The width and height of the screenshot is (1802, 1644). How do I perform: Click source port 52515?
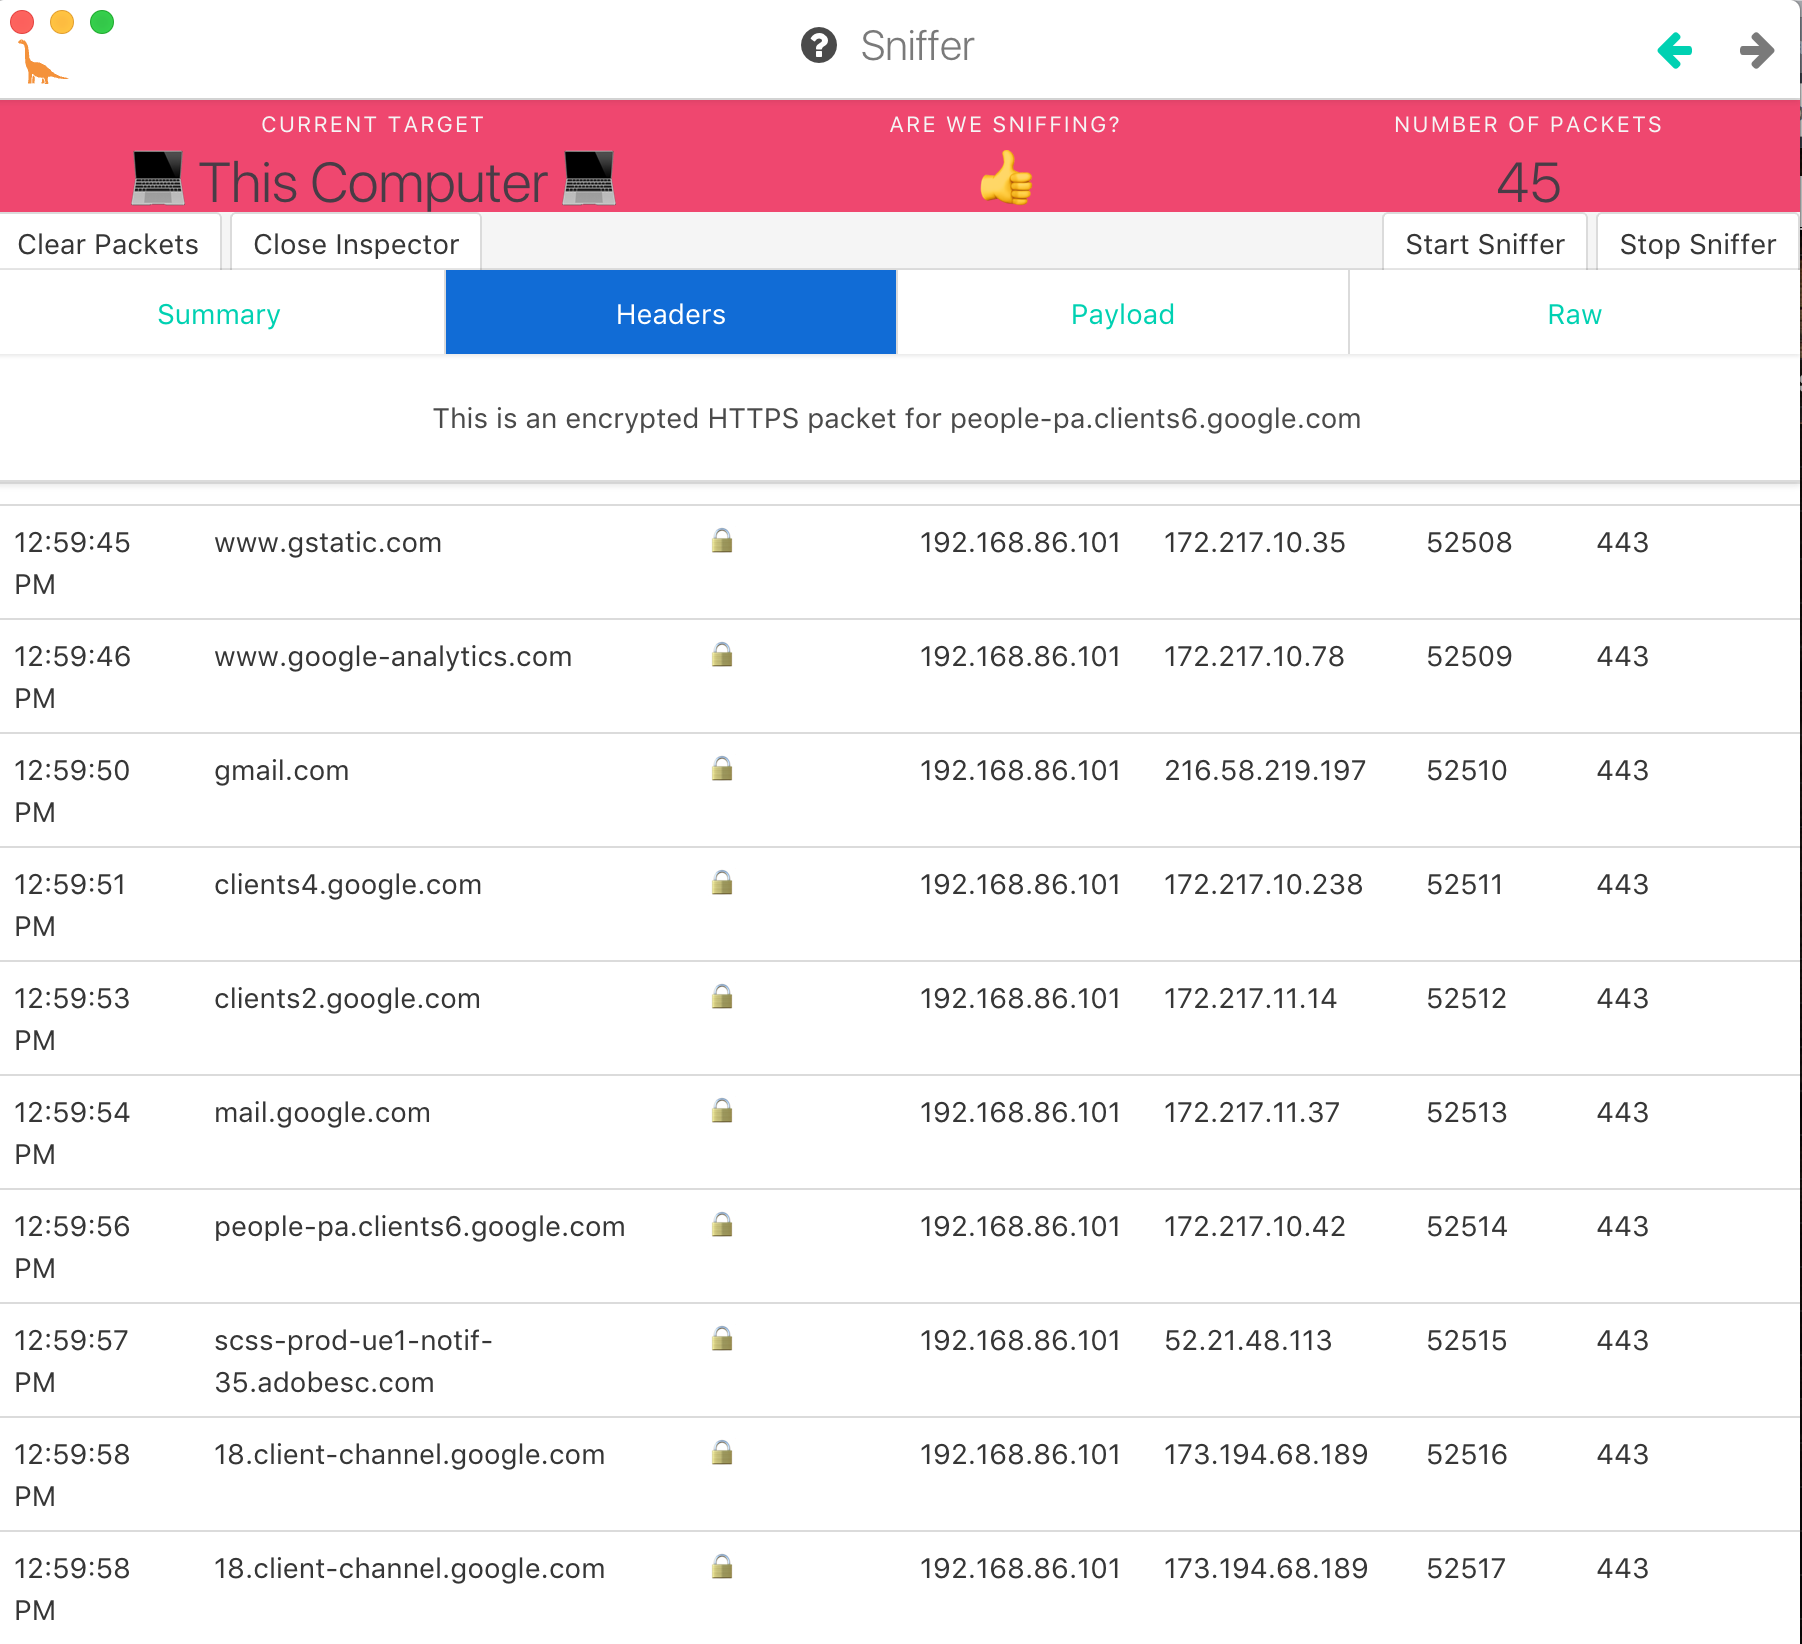point(1466,1341)
